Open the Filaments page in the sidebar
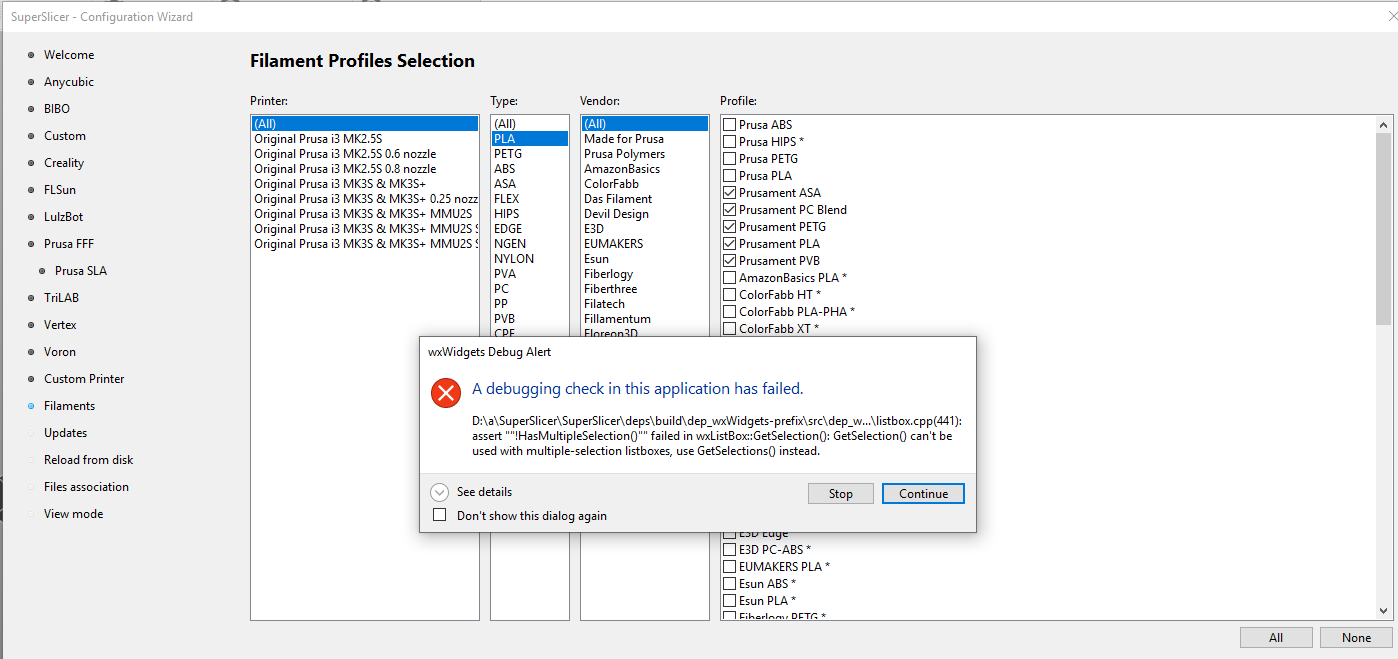Image resolution: width=1398 pixels, height=659 pixels. (x=66, y=405)
